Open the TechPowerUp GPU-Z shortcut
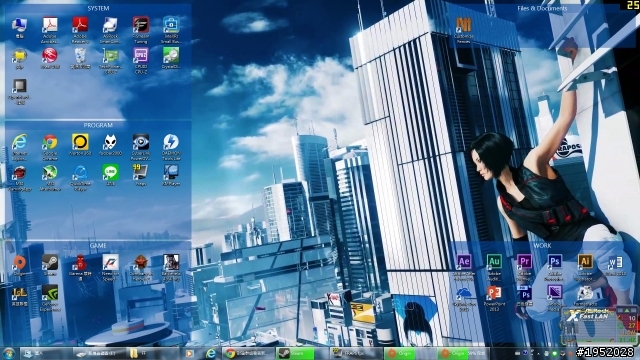The image size is (640, 360). pyautogui.click(x=110, y=61)
